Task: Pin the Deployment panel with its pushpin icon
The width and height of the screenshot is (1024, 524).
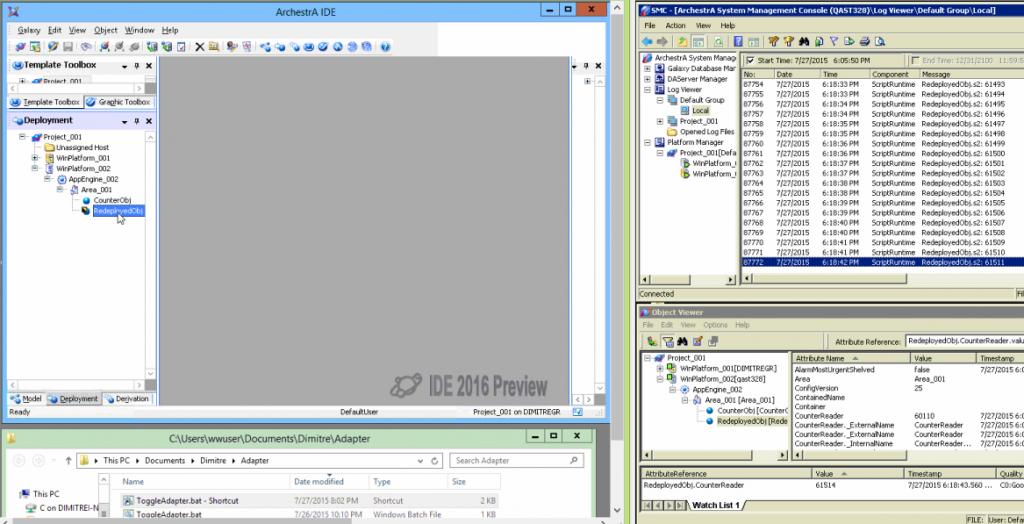Action: pos(139,120)
